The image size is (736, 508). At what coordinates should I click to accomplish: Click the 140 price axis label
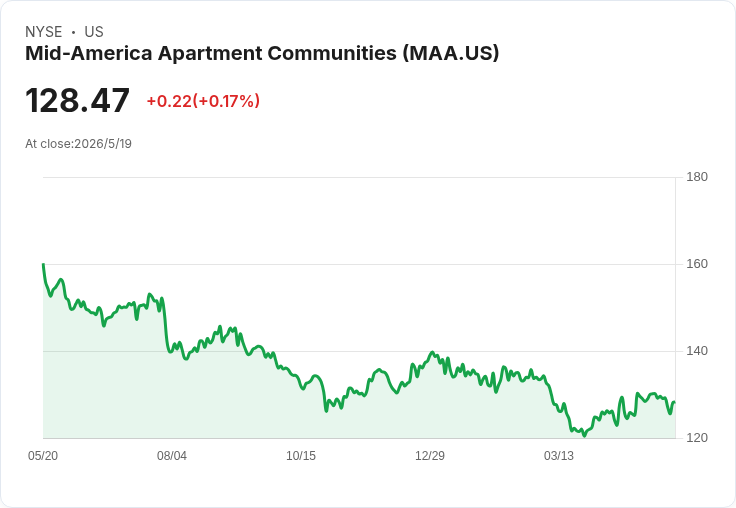(x=697, y=351)
